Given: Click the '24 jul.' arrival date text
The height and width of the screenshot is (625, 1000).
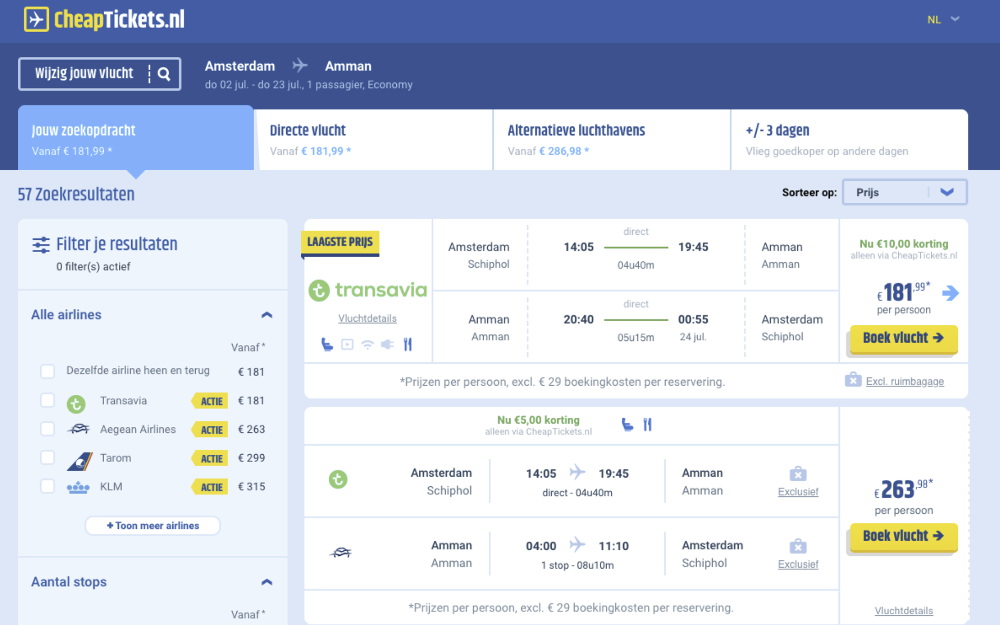Looking at the screenshot, I should tap(693, 336).
